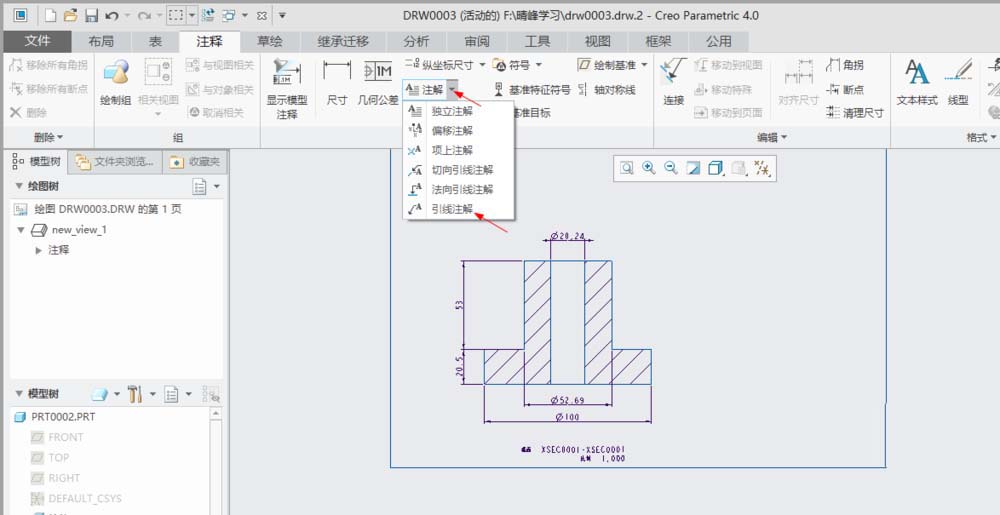Choose 引线注解 from the dropdown menu
The height and width of the screenshot is (515, 1000).
452,209
